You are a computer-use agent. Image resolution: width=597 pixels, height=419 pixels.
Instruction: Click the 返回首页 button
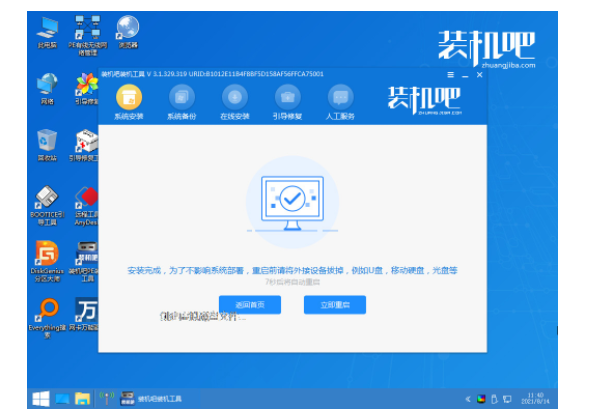(x=250, y=305)
